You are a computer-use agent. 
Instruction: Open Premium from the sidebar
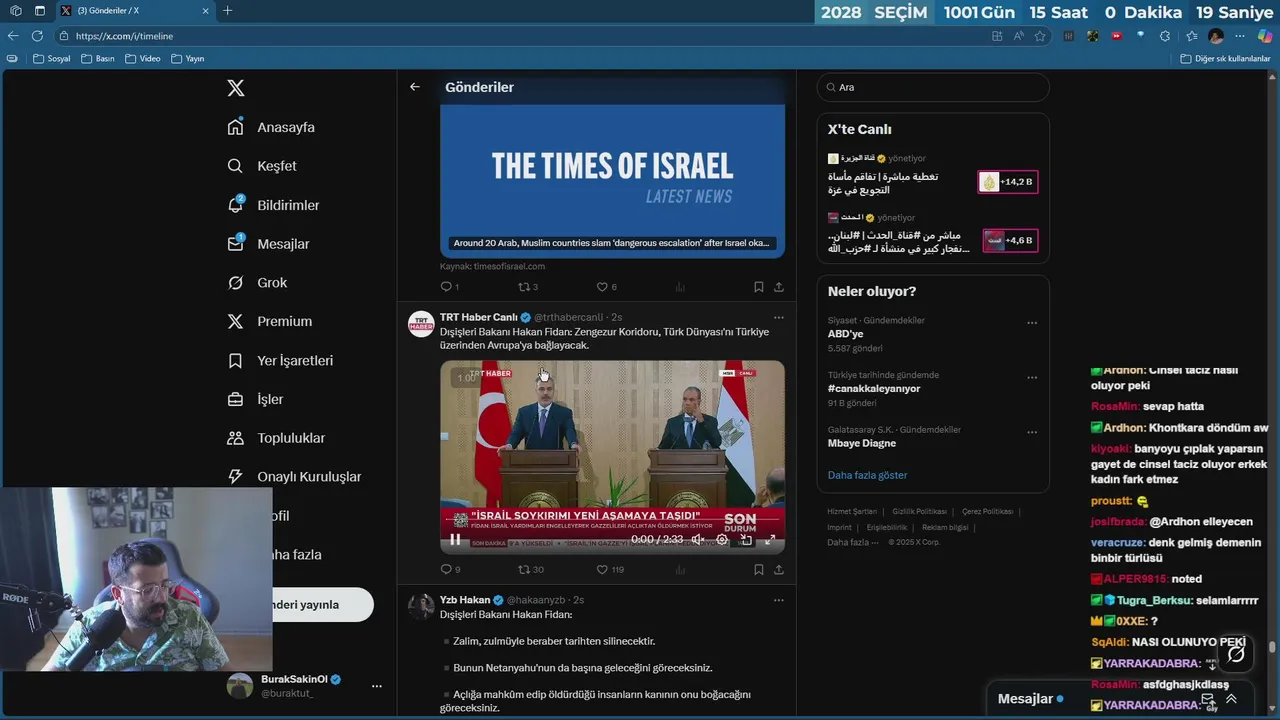tap(270, 321)
